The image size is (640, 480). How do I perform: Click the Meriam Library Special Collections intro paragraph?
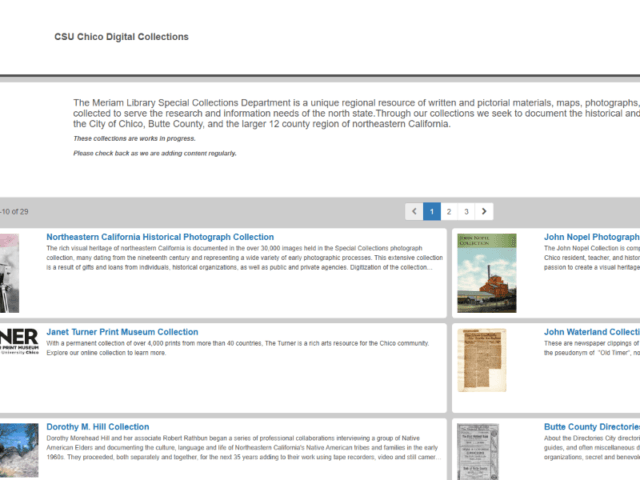356,113
